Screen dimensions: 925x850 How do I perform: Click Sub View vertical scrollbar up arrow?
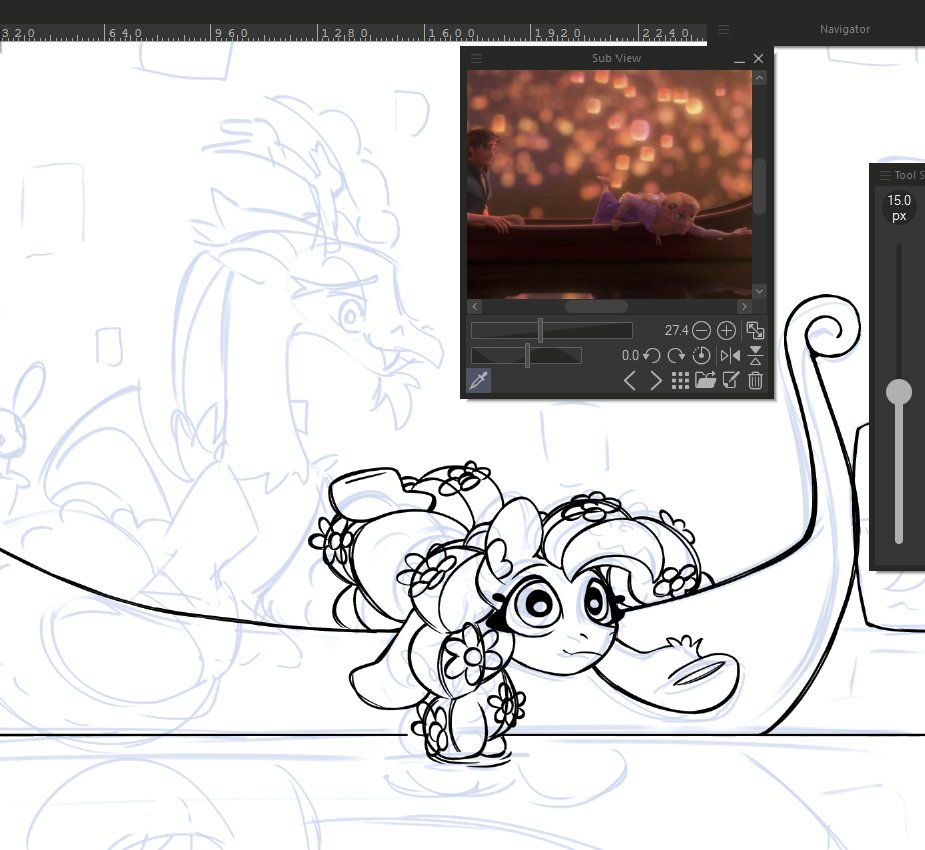click(760, 78)
